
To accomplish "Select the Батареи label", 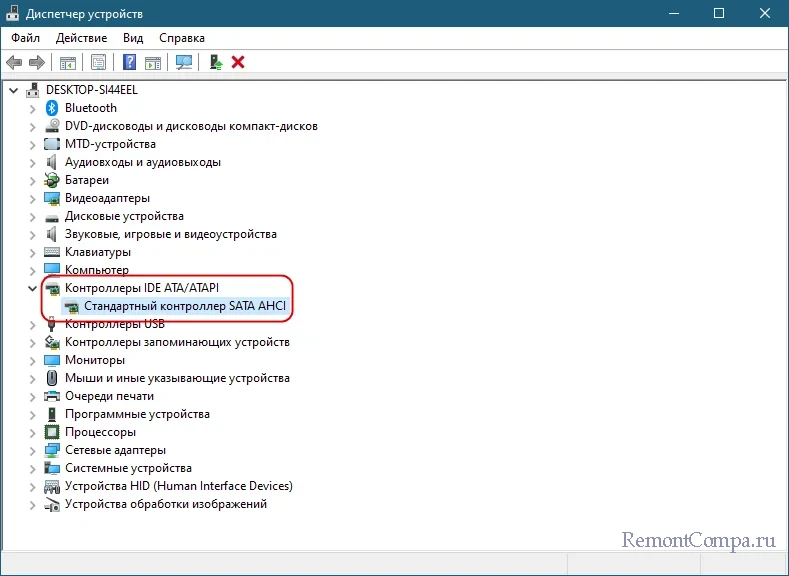I will (87, 180).
